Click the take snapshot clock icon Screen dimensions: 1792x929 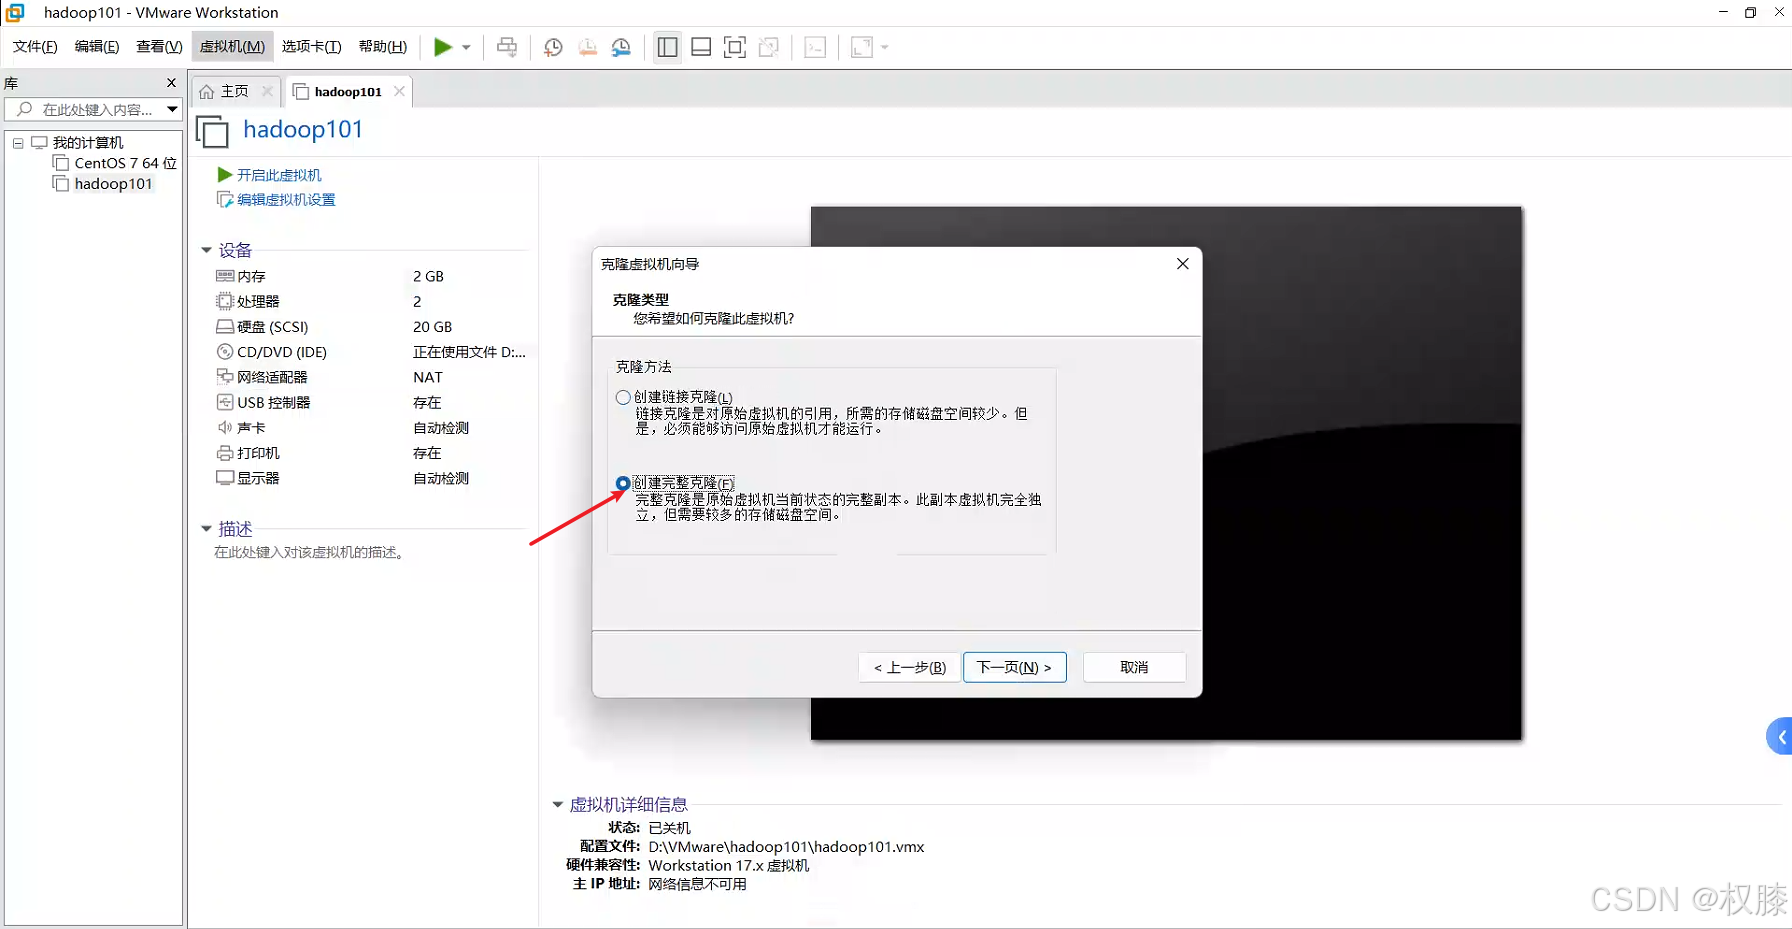[x=553, y=47]
